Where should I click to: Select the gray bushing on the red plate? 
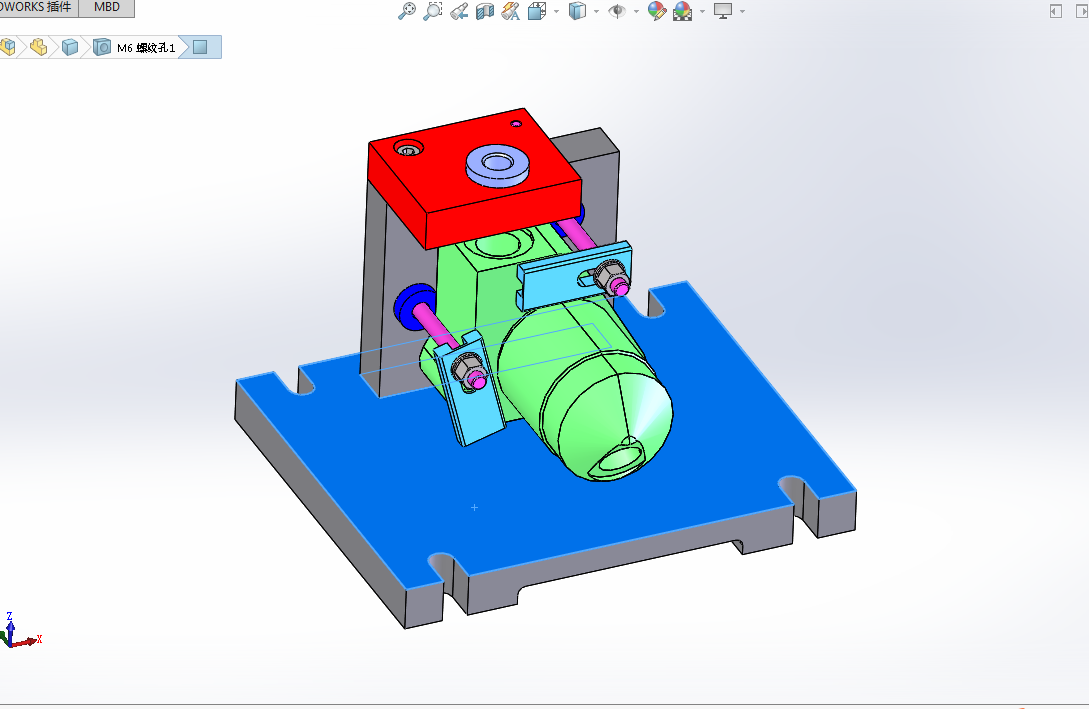point(497,165)
